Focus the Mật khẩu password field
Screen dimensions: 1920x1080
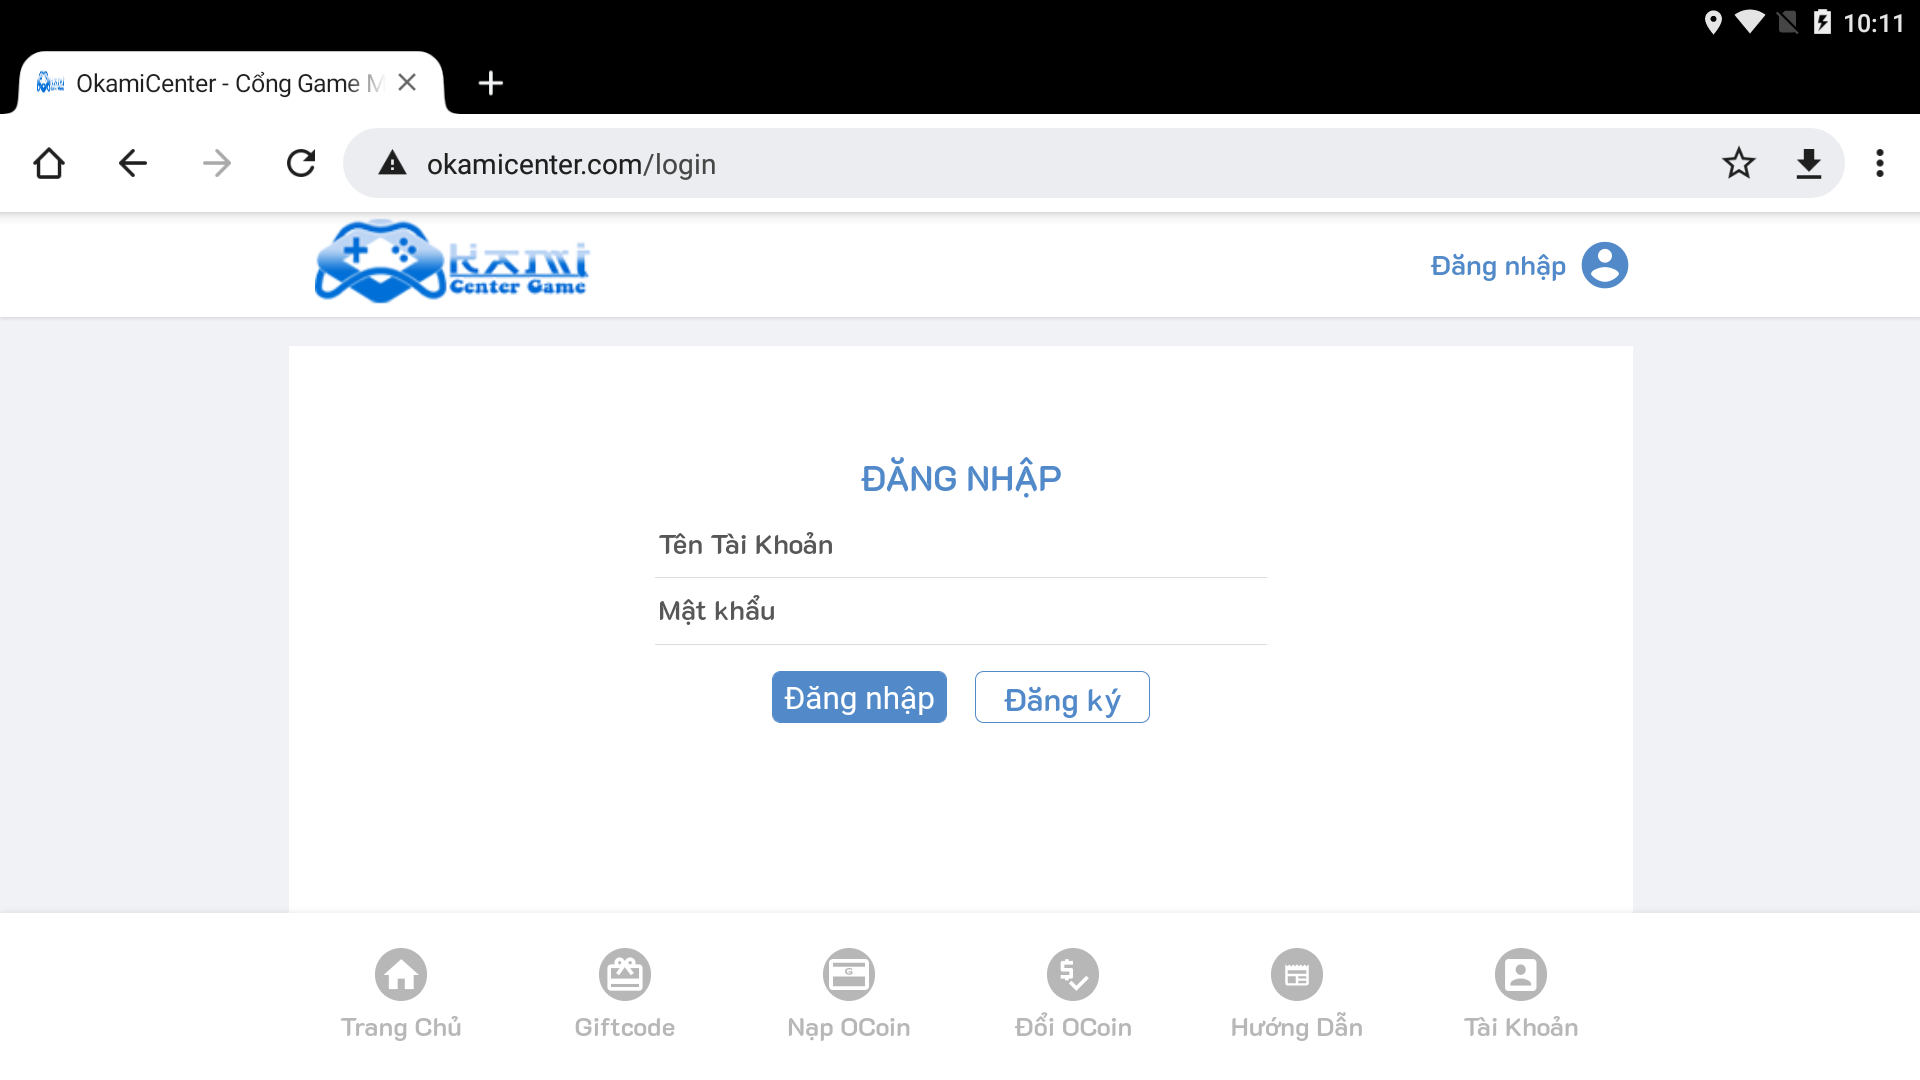[x=961, y=611]
